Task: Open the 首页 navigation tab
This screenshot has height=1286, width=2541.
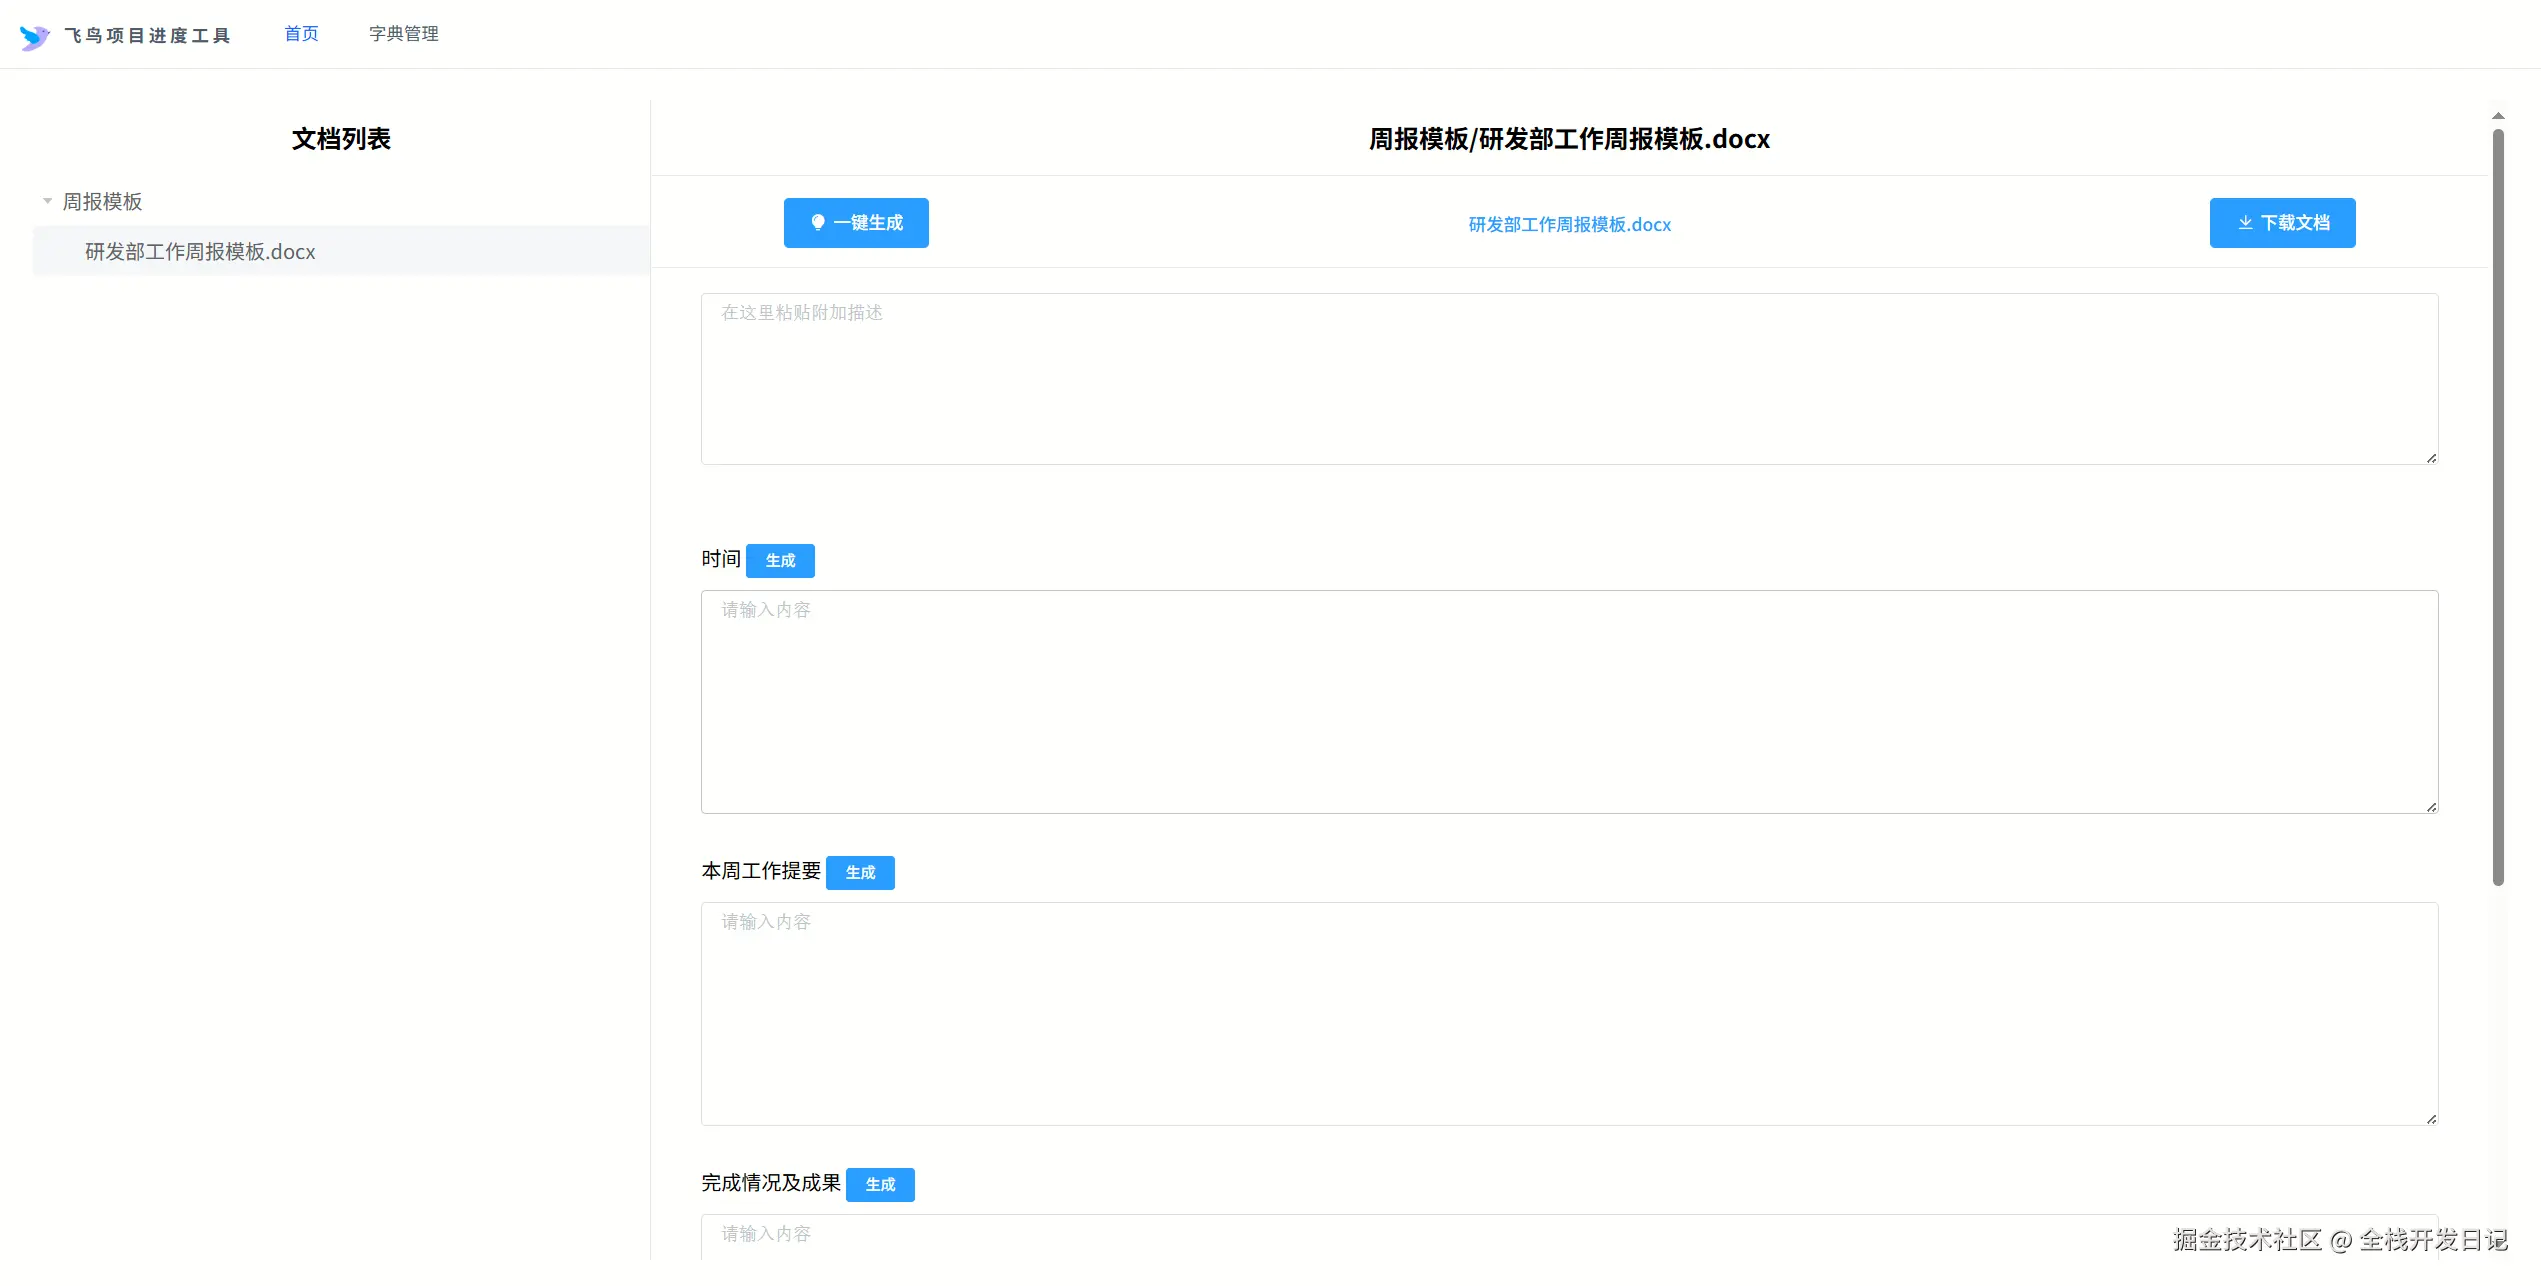Action: 301,34
